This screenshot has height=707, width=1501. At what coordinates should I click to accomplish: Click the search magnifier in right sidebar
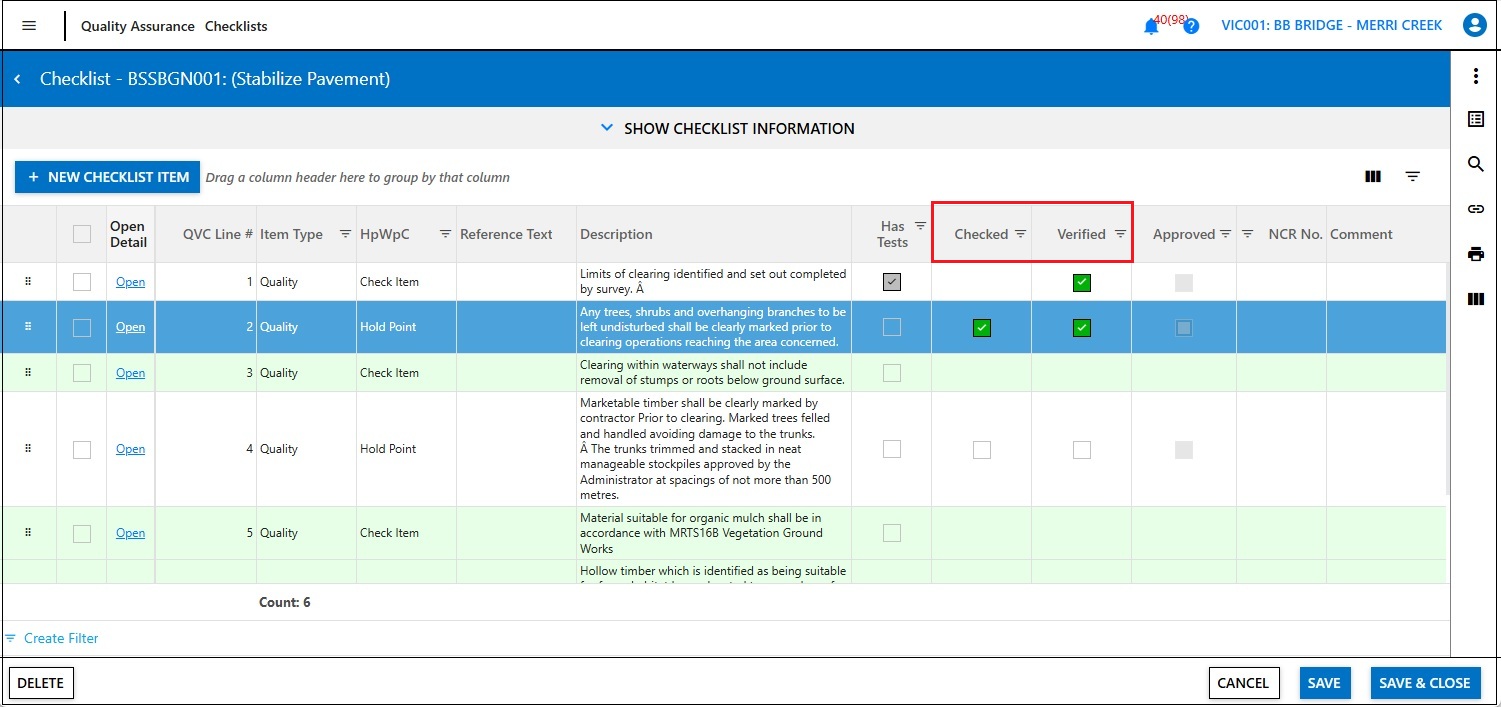[1476, 164]
